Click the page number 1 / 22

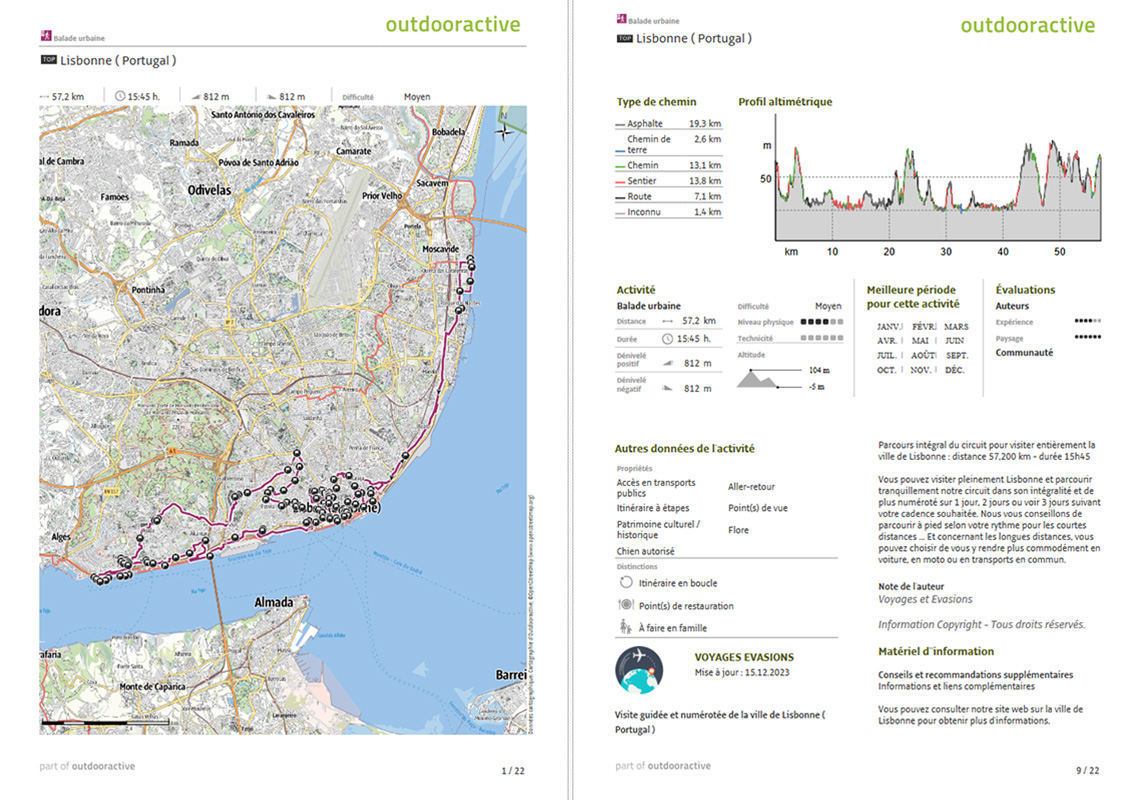pyautogui.click(x=513, y=771)
